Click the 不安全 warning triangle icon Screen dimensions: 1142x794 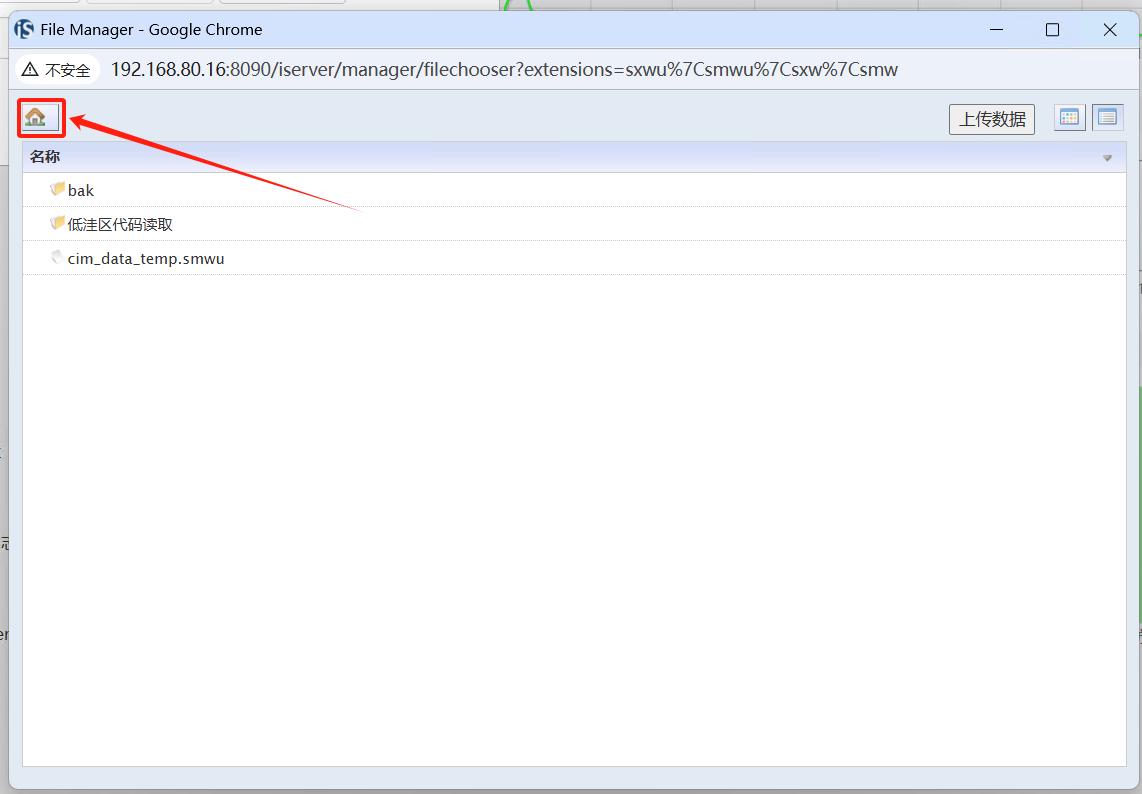point(30,70)
